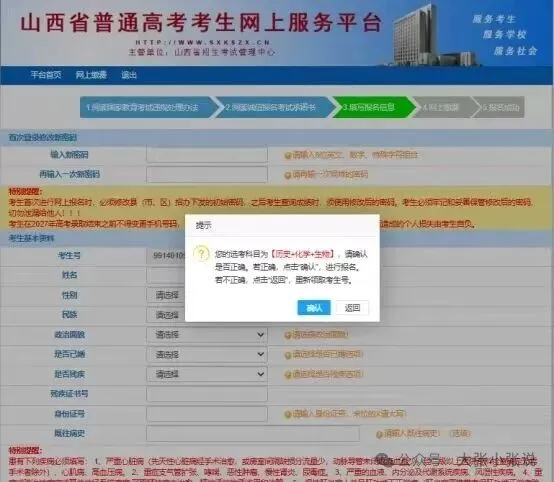Click the hint icon in the 是否已婚 row

pyautogui.click(x=288, y=355)
